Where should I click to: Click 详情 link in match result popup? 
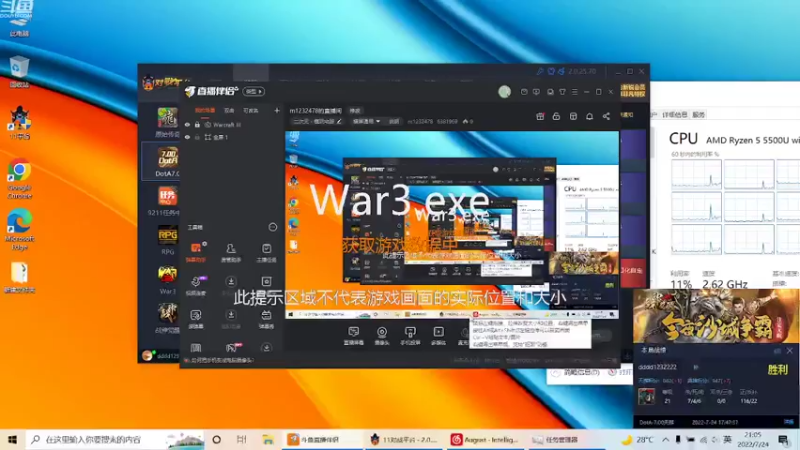point(789,422)
